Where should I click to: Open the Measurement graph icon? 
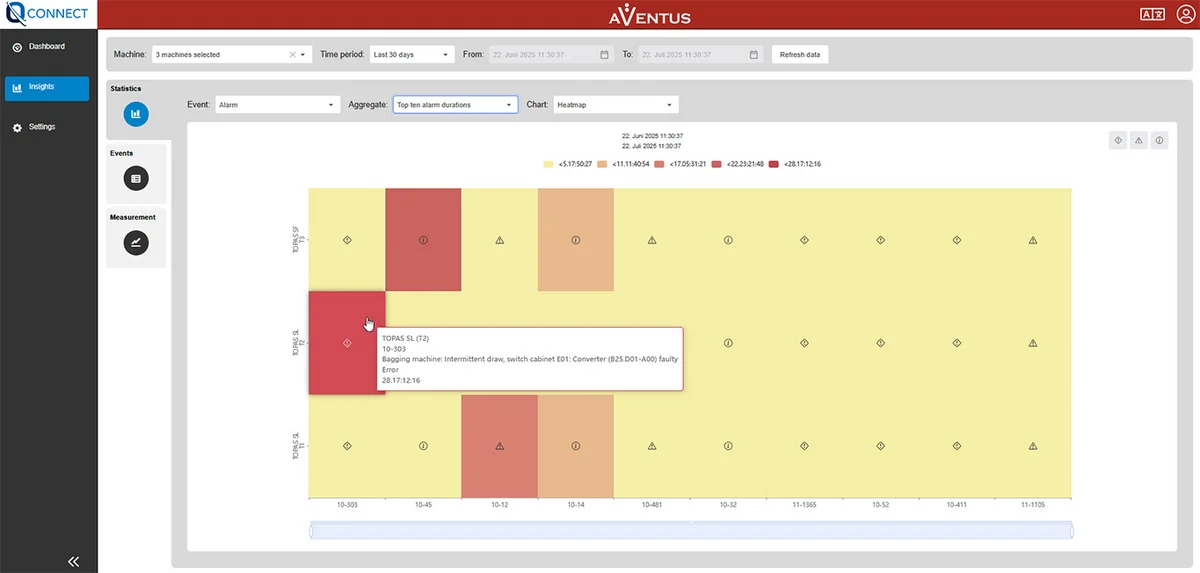click(136, 242)
